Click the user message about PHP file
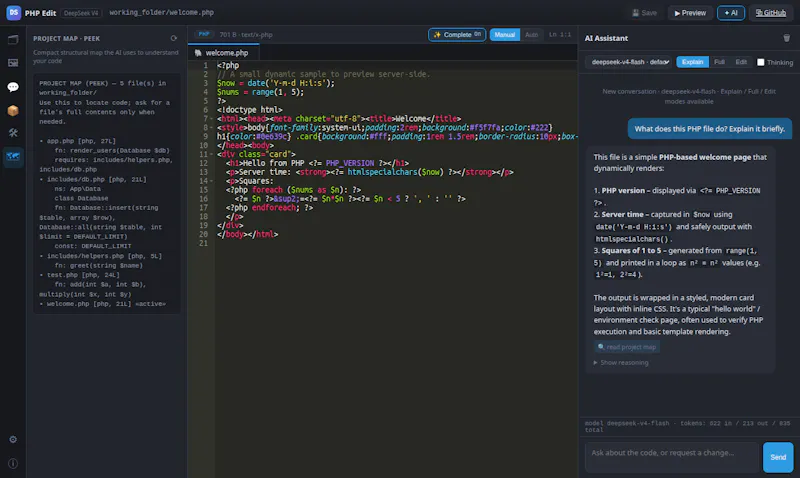This screenshot has width=800, height=478. click(709, 129)
